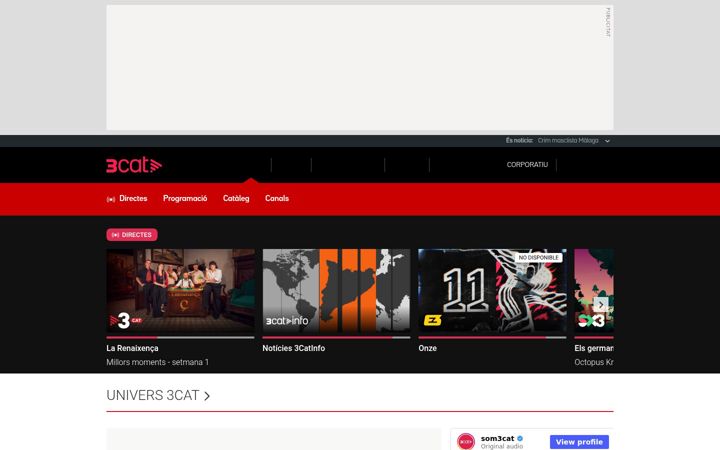Image resolution: width=720 pixels, height=450 pixels.
Task: Open the Onze channel thumbnail
Action: [x=492, y=290]
